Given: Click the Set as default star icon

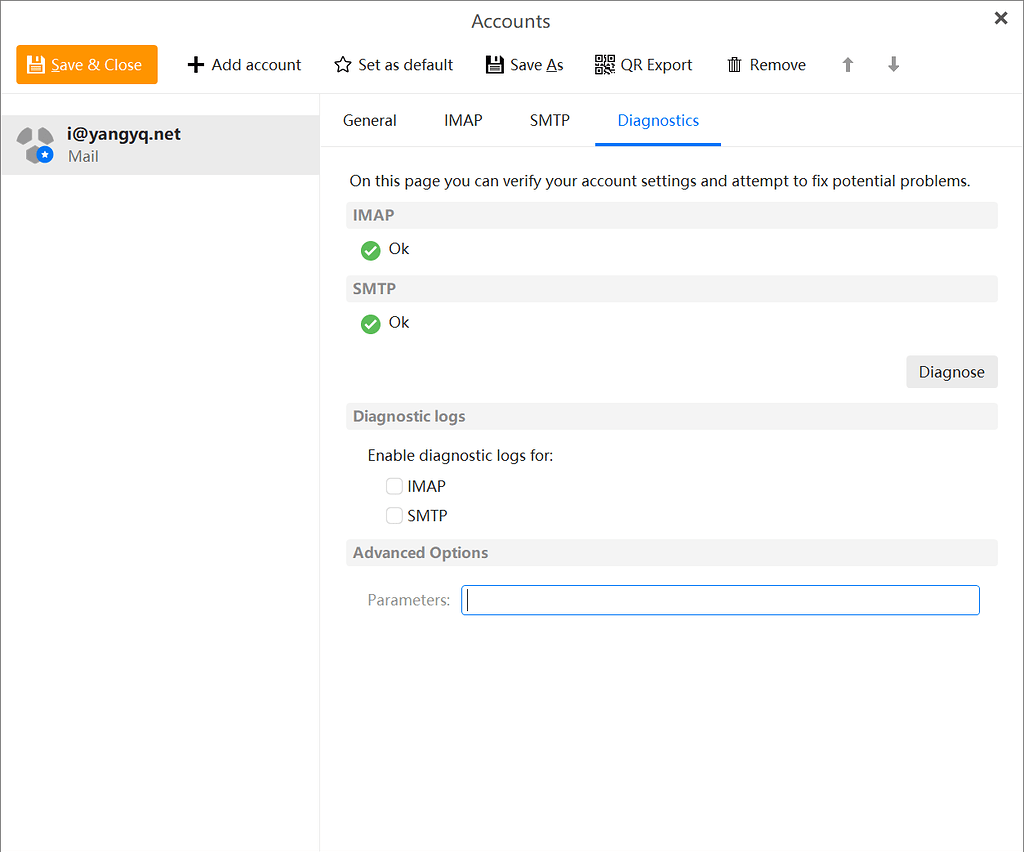Looking at the screenshot, I should tap(341, 64).
